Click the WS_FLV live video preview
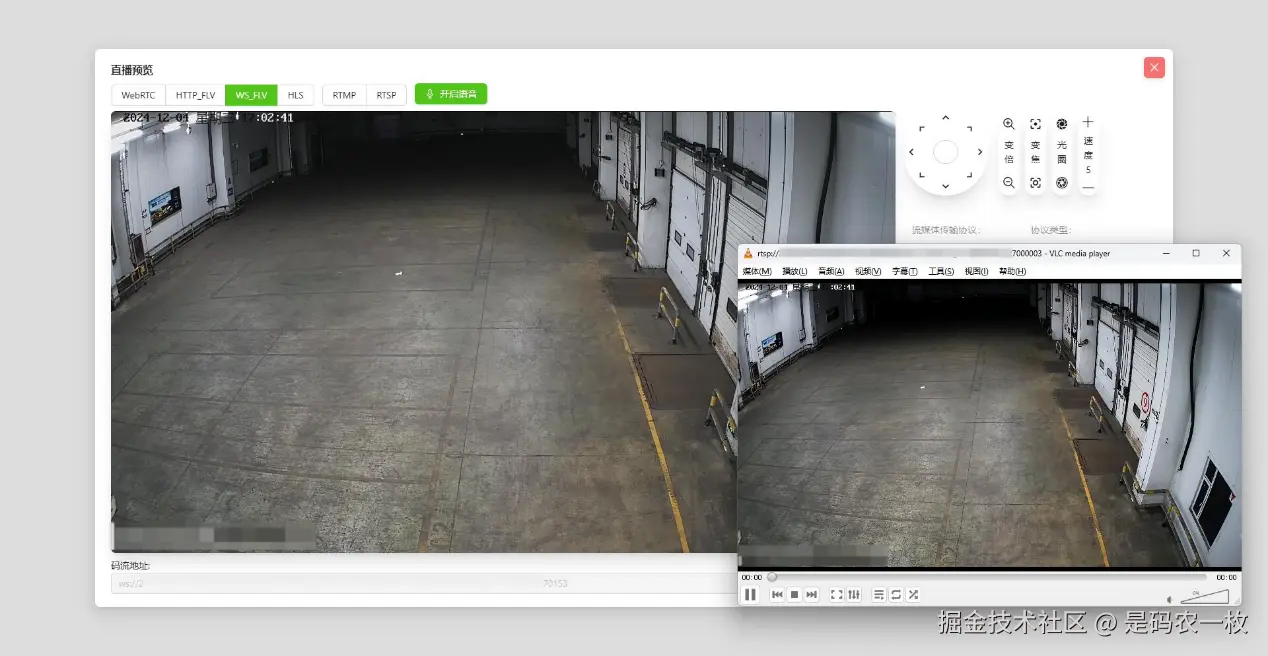 (x=424, y=331)
